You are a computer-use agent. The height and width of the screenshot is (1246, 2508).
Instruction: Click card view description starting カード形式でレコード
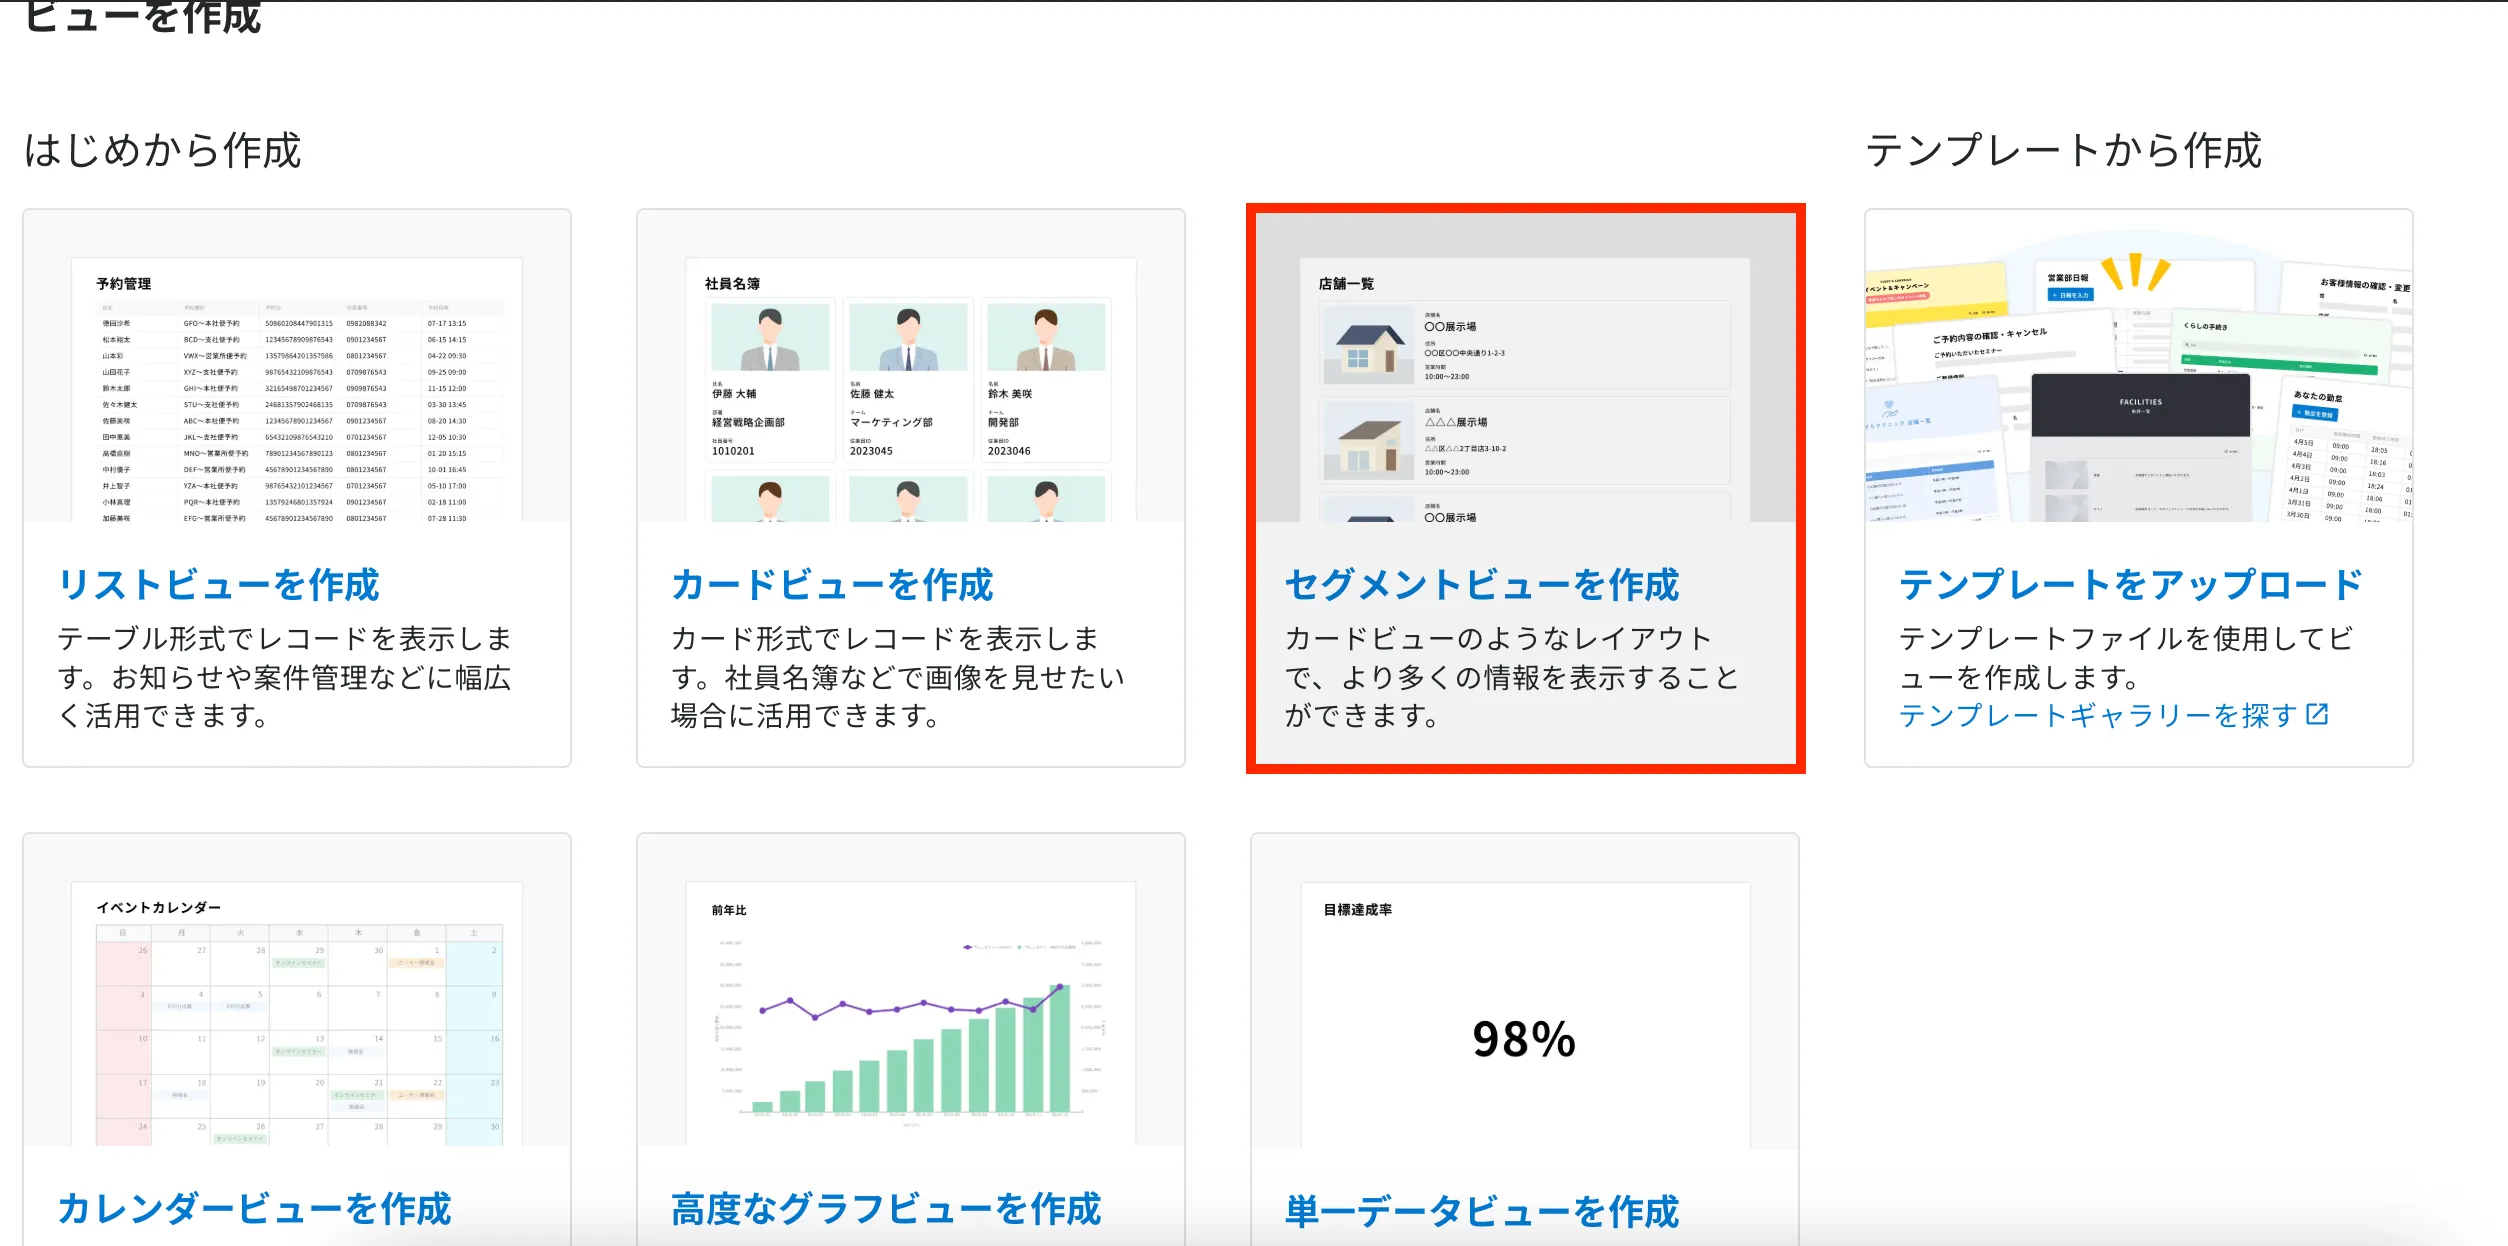(898, 677)
